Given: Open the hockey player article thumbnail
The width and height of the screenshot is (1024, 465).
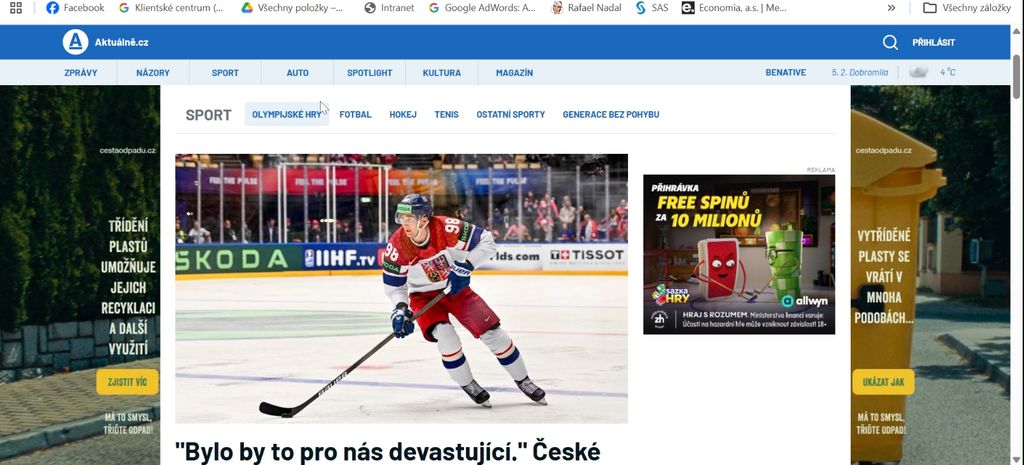Looking at the screenshot, I should (x=402, y=289).
